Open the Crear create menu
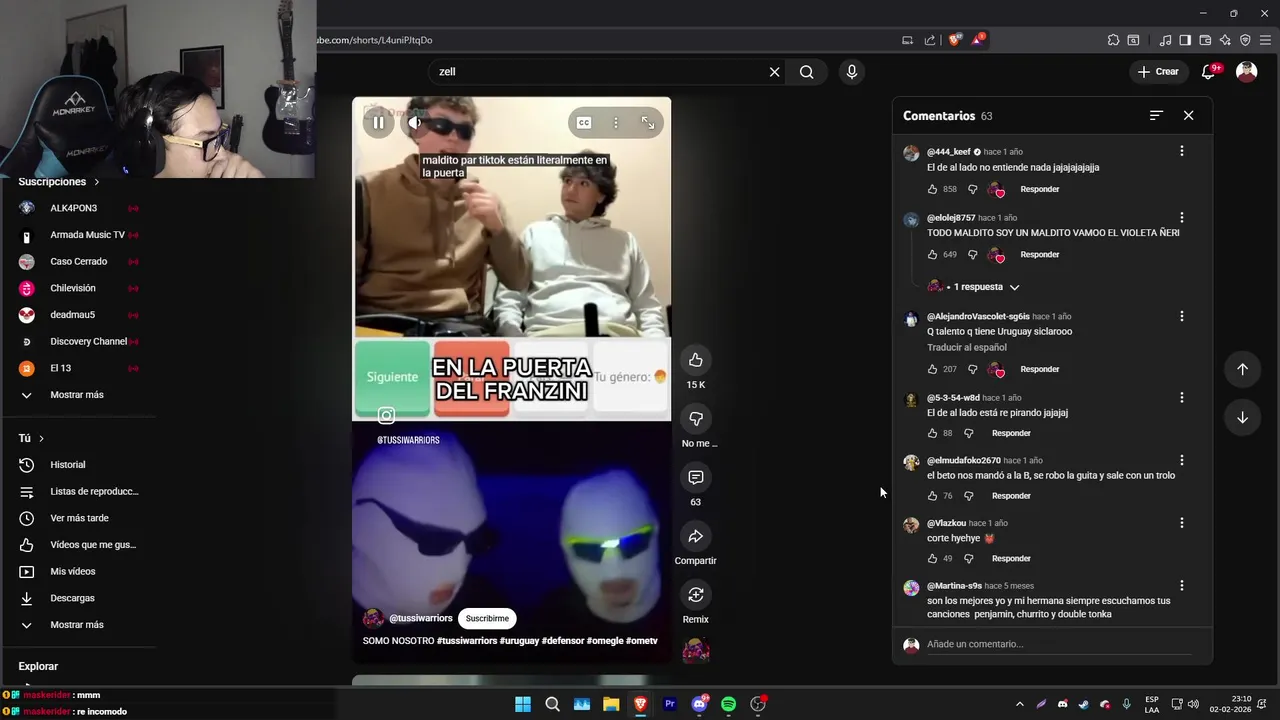 (1158, 72)
